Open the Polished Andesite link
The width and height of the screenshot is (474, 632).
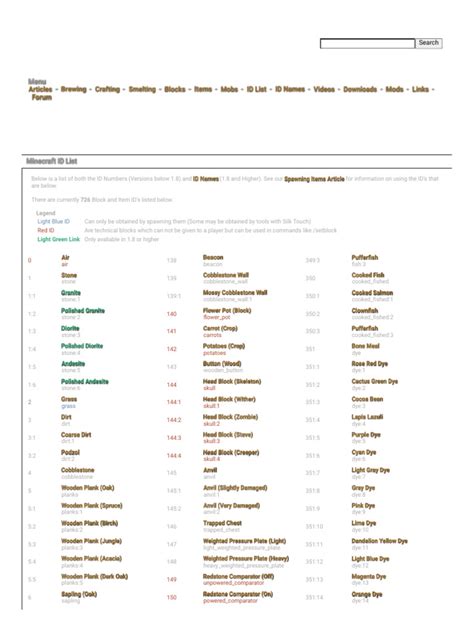[85, 382]
